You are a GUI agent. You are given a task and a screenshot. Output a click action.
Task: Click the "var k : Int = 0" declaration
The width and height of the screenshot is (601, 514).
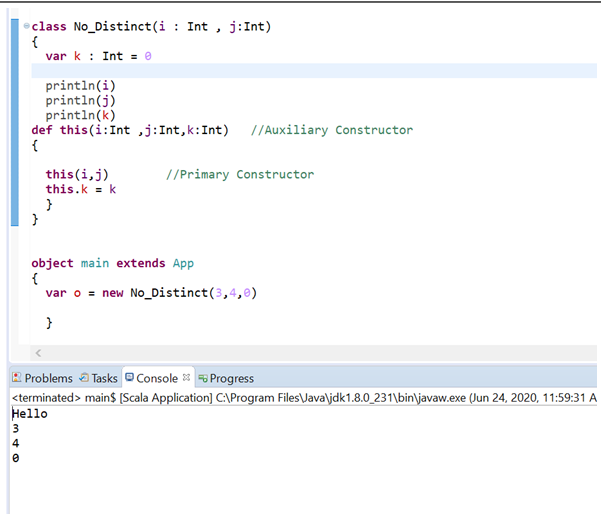tap(99, 56)
